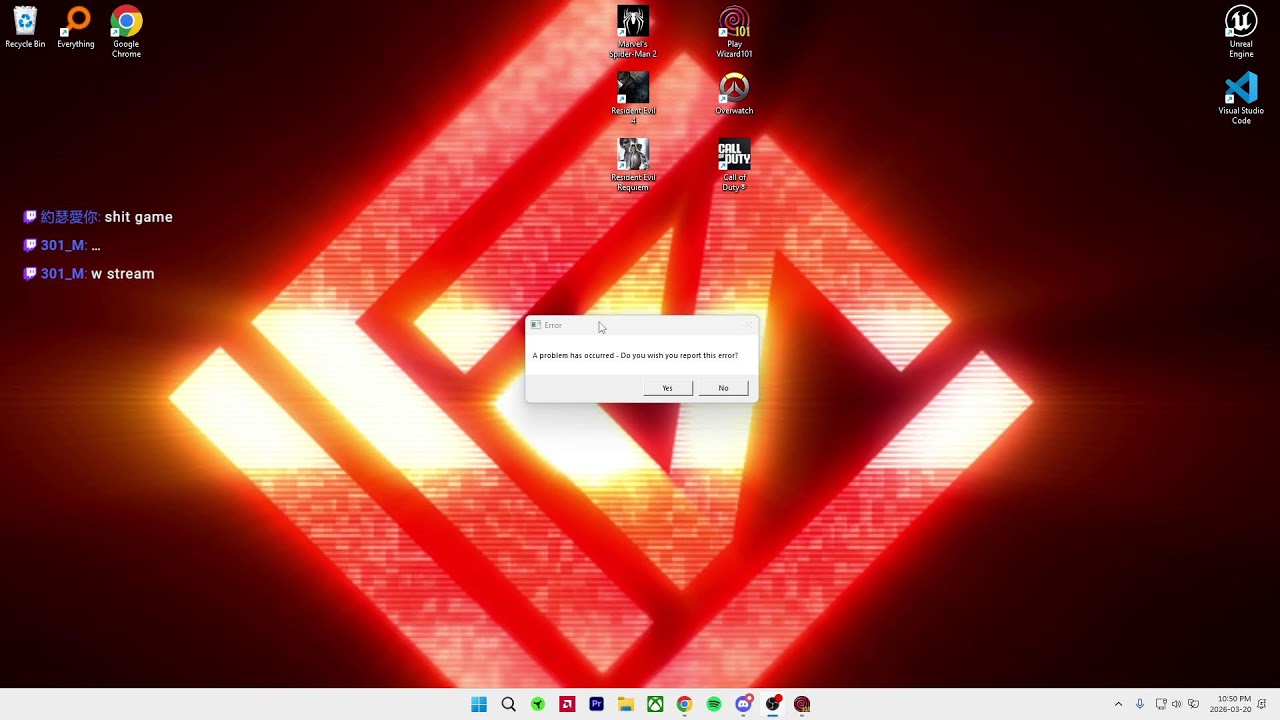Click No in the Error dialog

[x=723, y=388]
